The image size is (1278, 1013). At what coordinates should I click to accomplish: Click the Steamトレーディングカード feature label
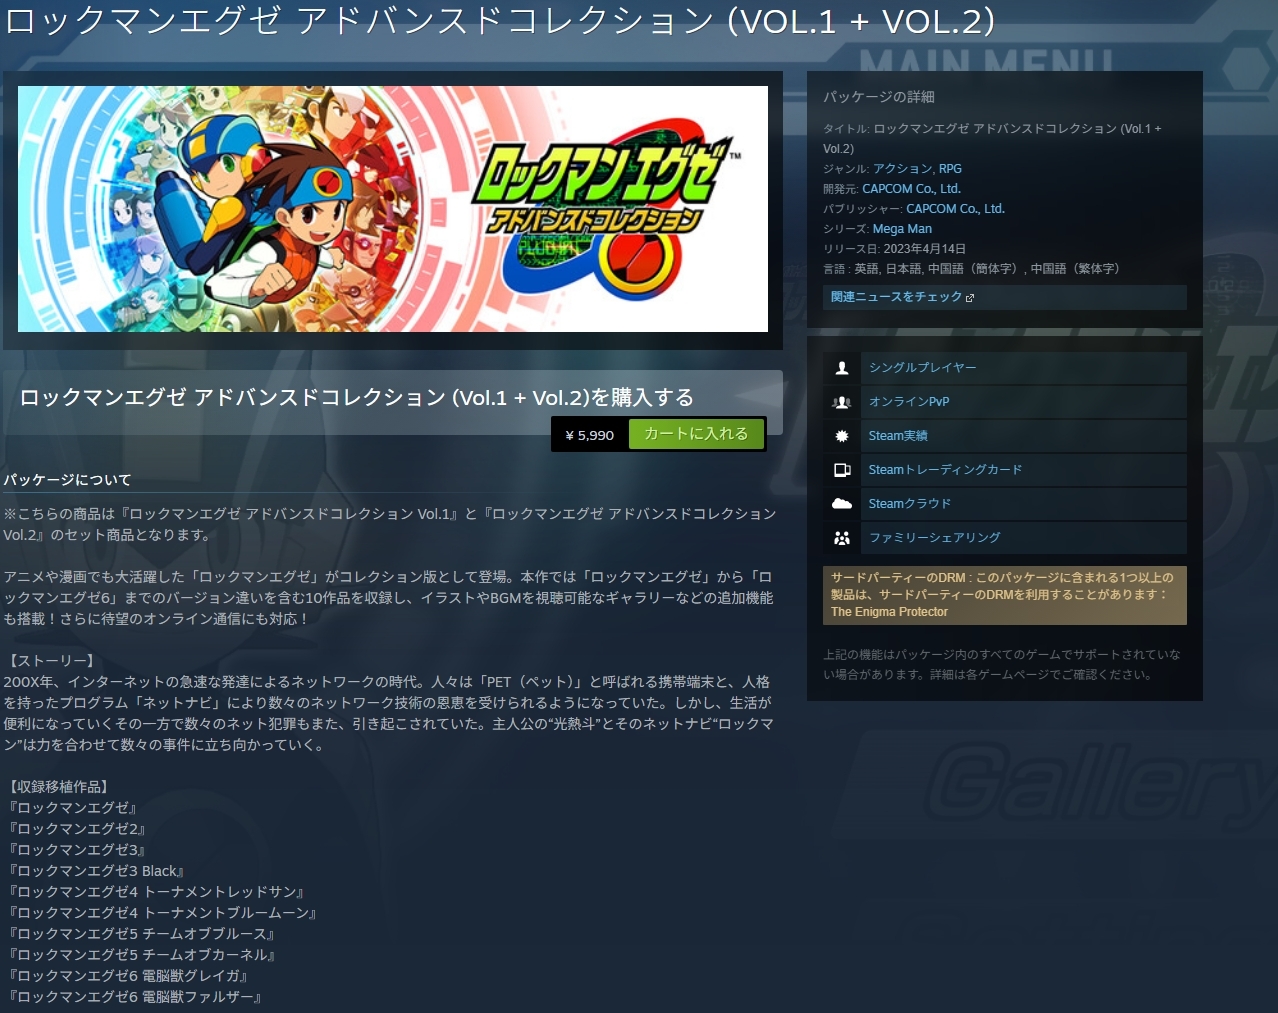pos(944,470)
